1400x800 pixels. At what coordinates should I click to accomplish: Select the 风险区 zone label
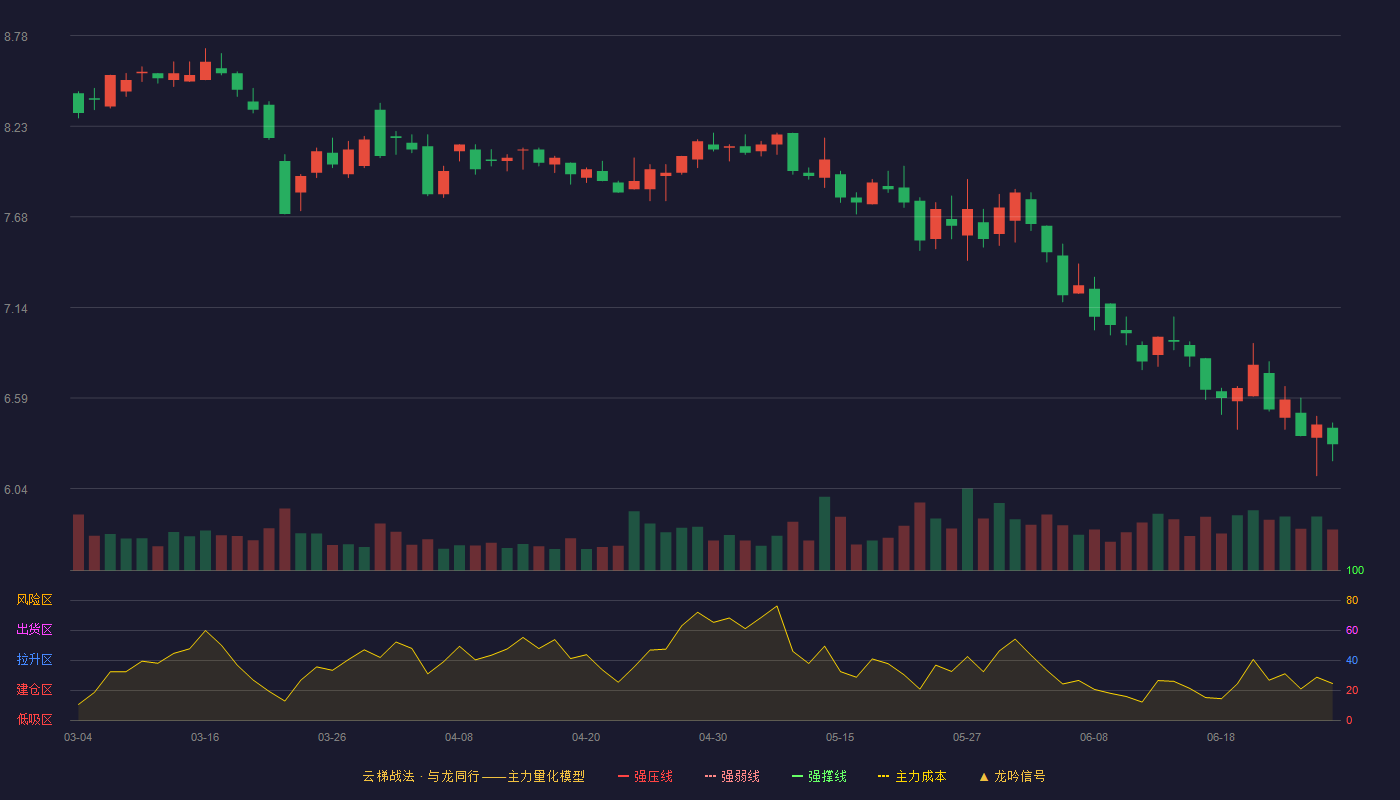coord(34,600)
